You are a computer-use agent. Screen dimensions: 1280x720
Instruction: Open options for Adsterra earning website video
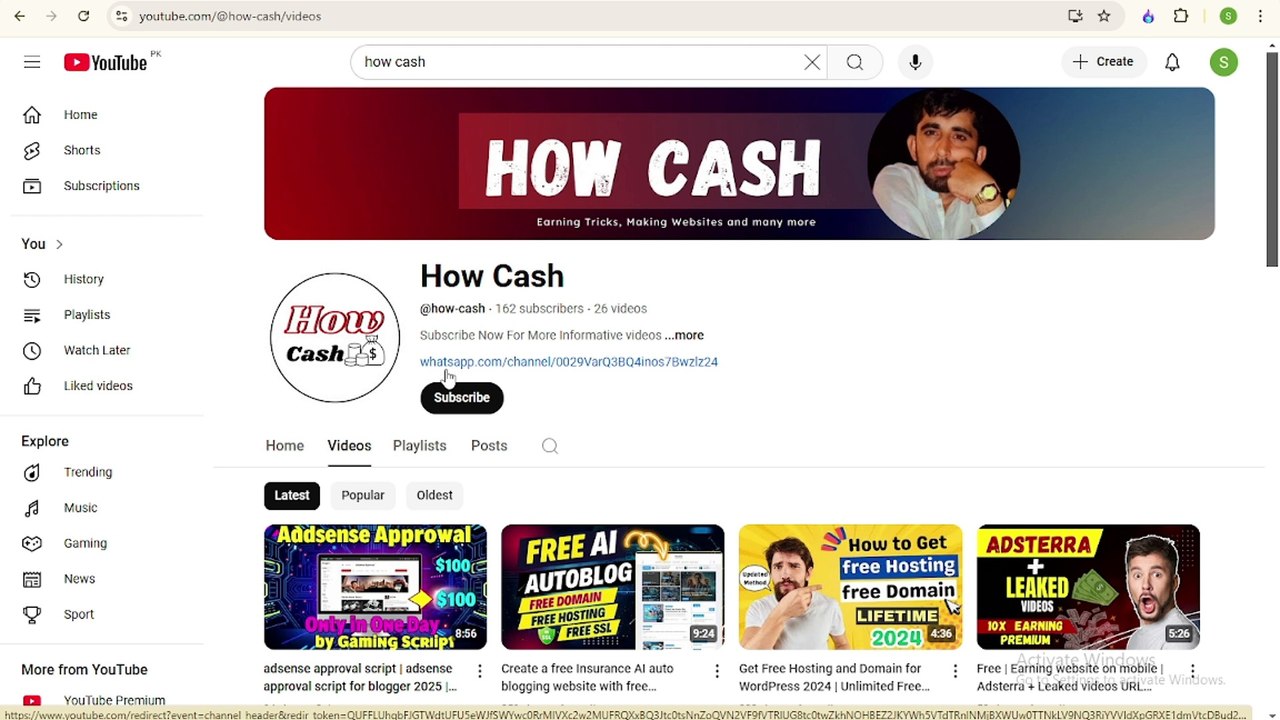(x=1192, y=671)
